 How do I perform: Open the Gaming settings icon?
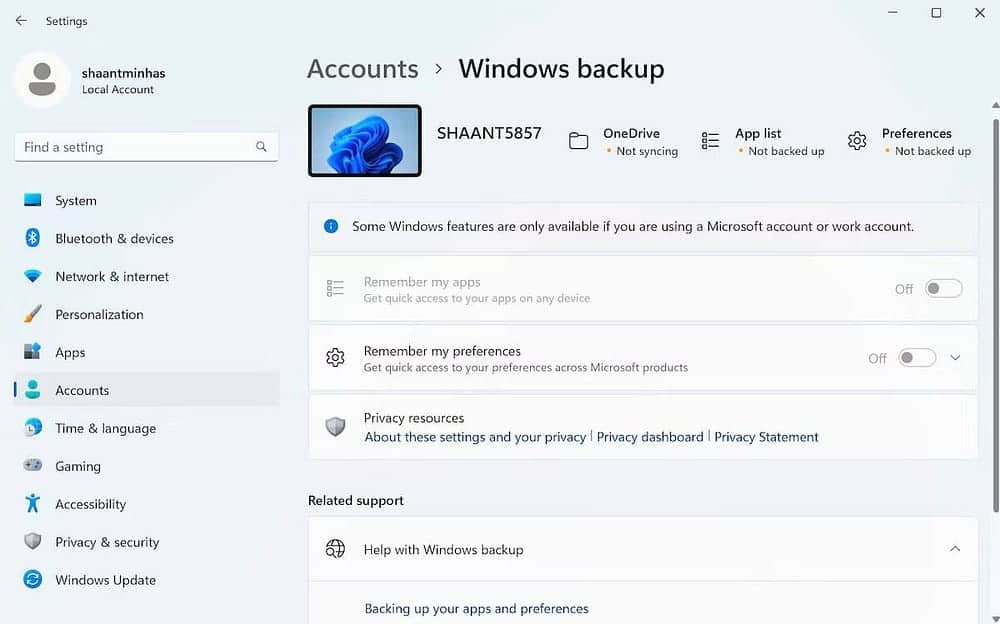point(30,466)
